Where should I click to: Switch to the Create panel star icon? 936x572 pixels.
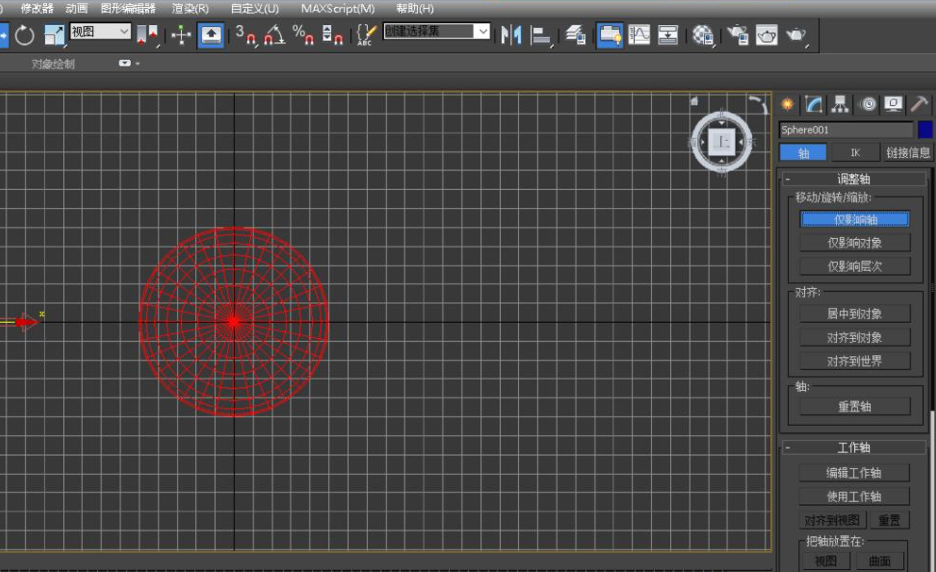(x=788, y=104)
